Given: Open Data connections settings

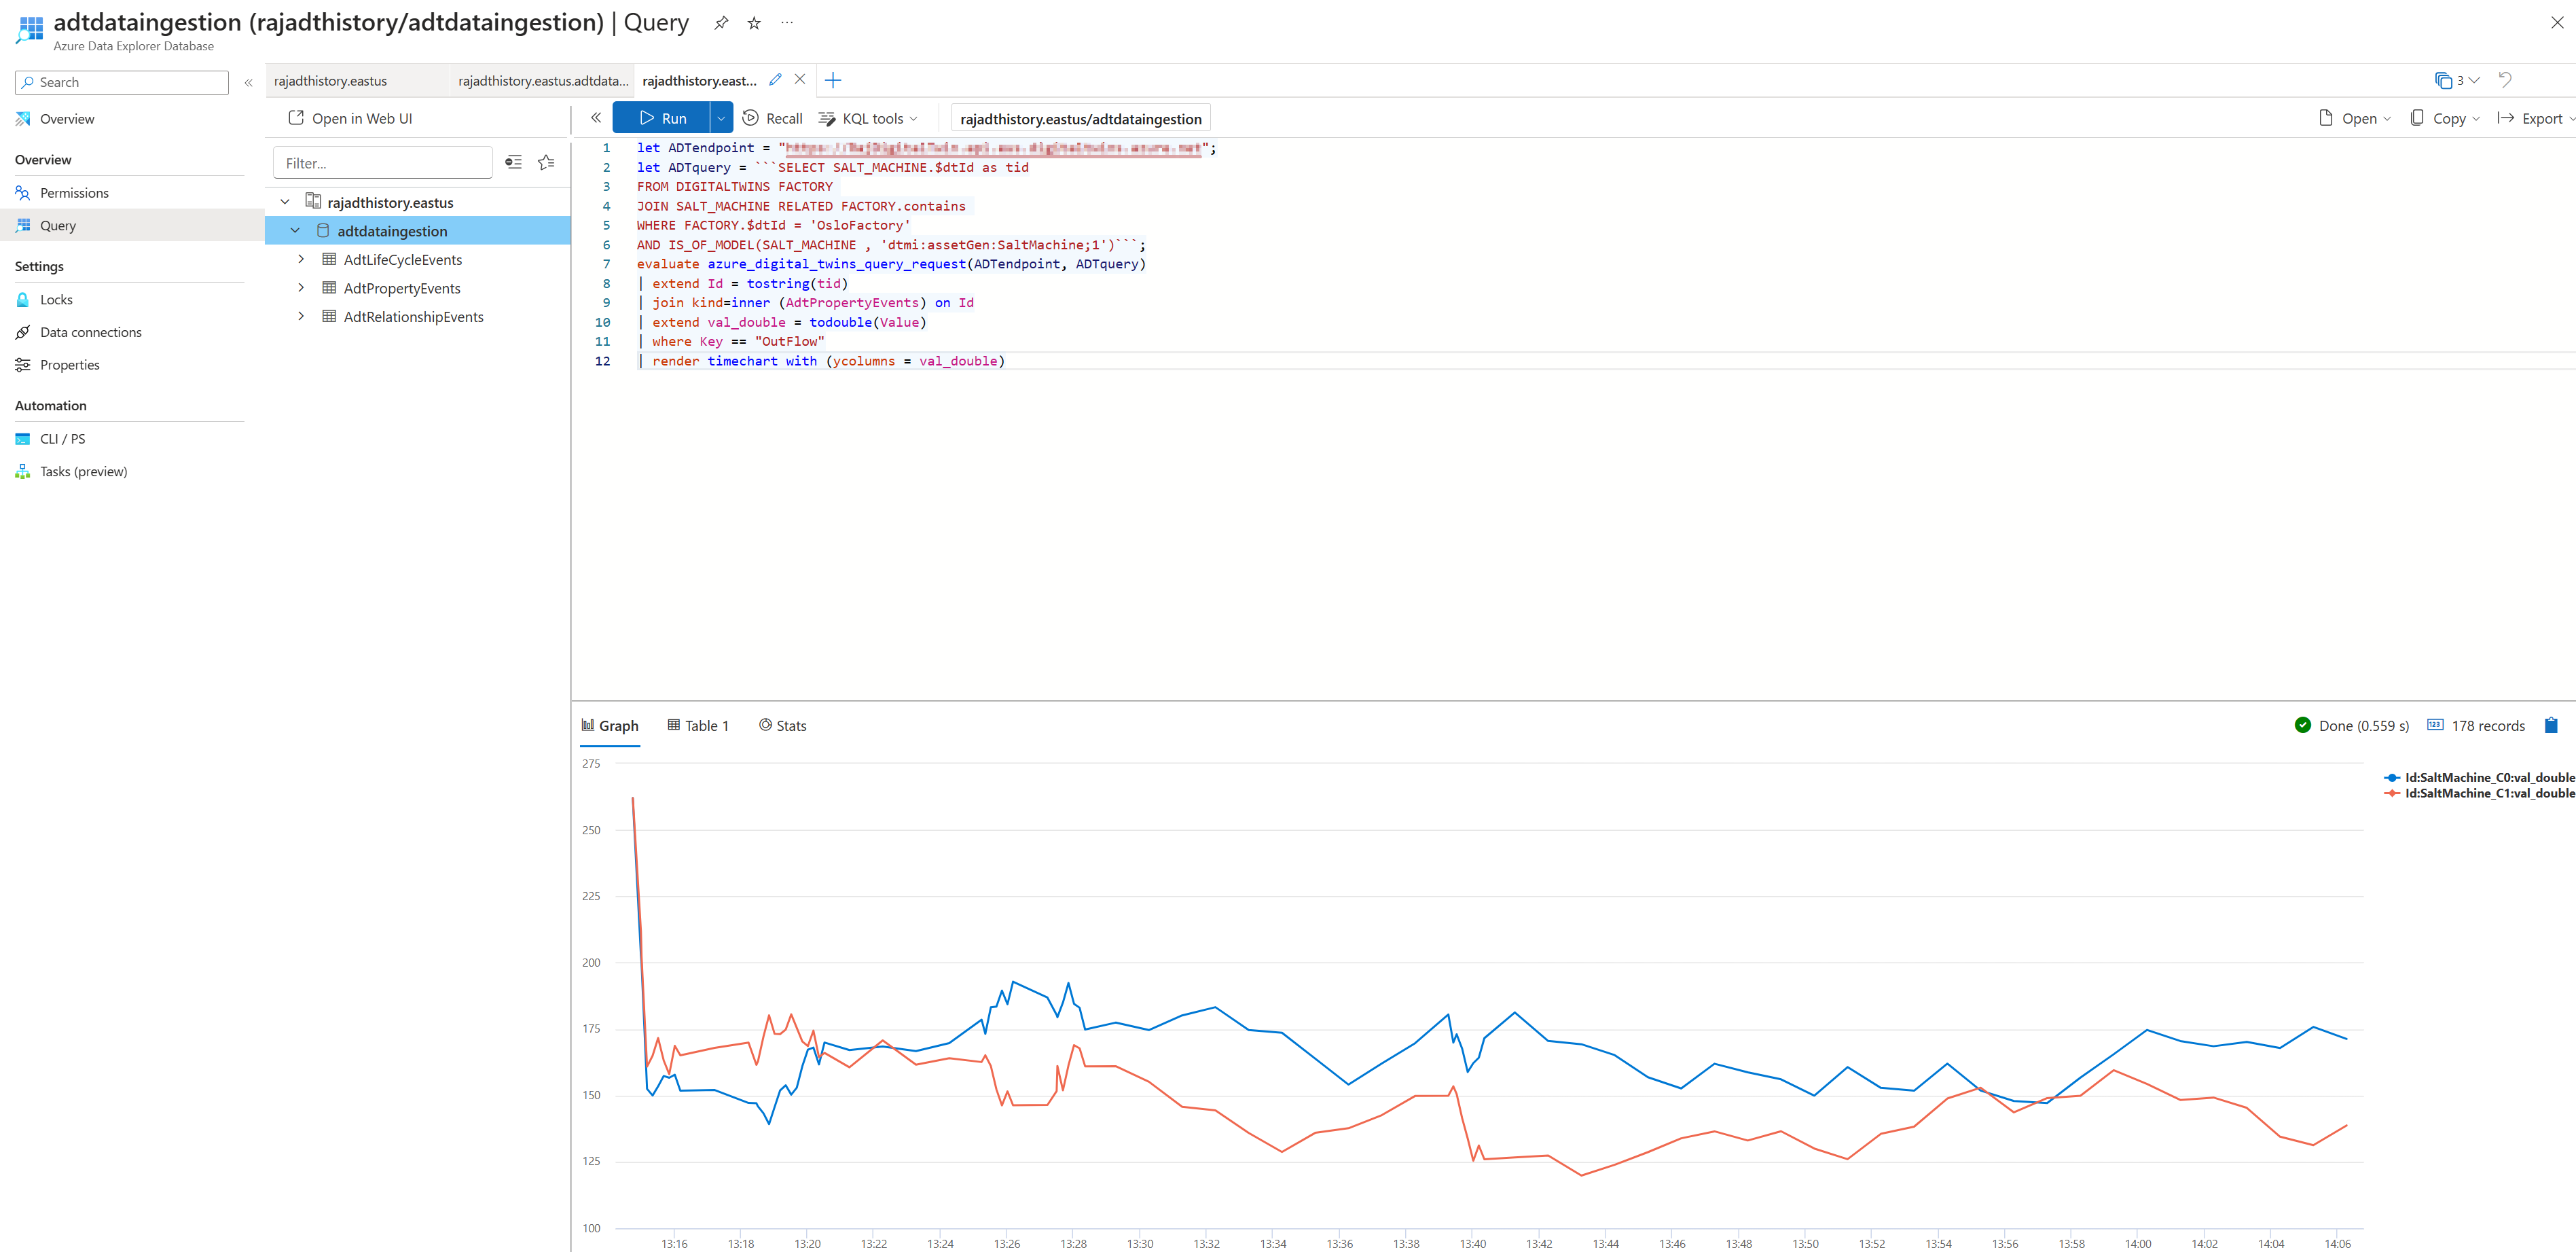Looking at the screenshot, I should (x=91, y=332).
